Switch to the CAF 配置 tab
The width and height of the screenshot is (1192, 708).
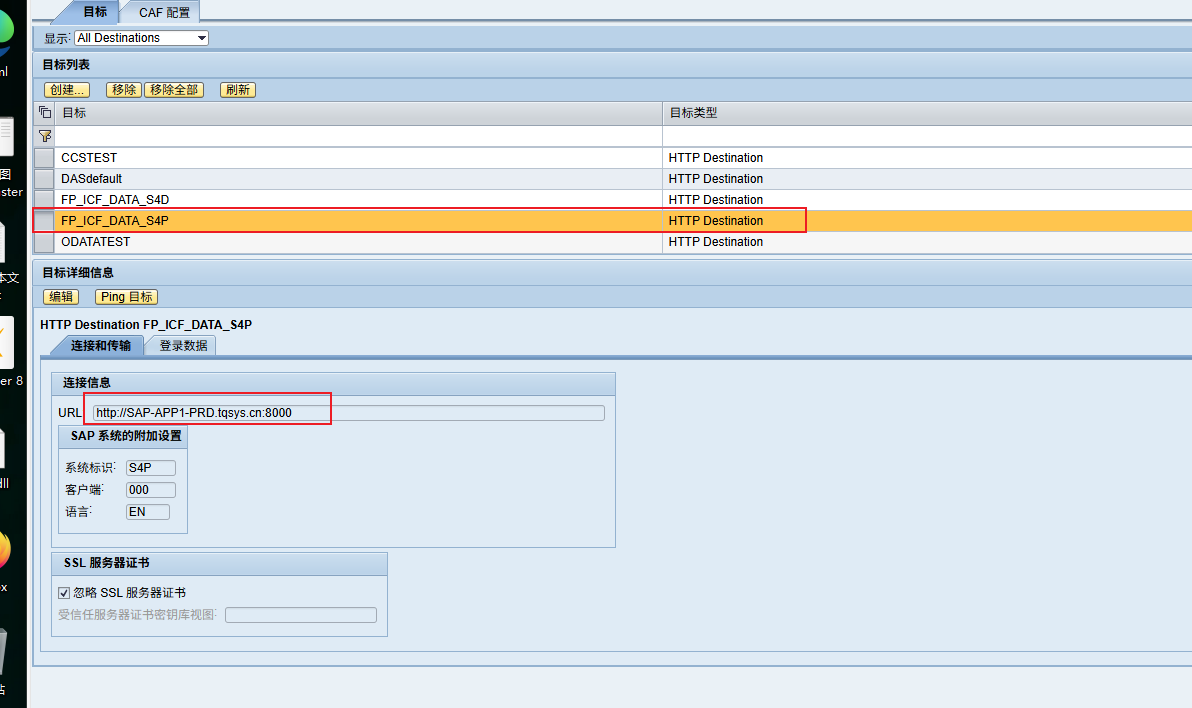coord(161,12)
